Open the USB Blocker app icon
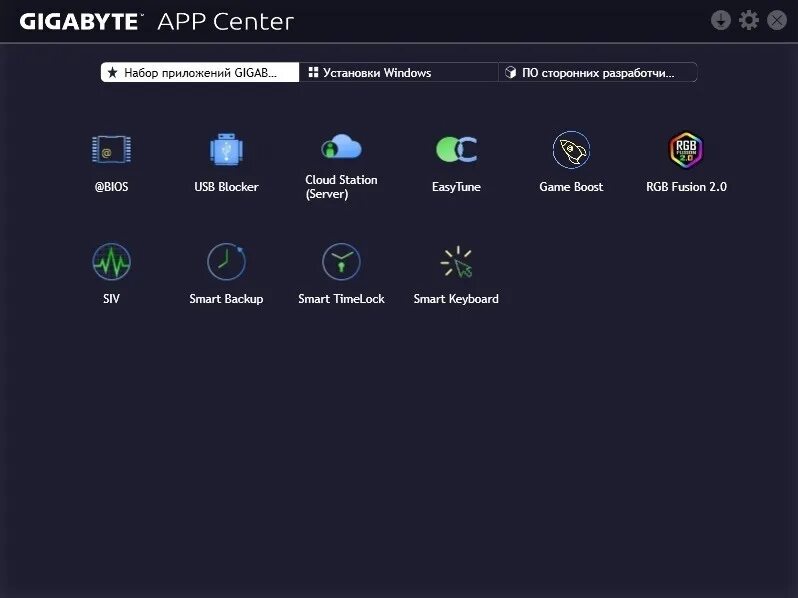798x598 pixels. [226, 149]
